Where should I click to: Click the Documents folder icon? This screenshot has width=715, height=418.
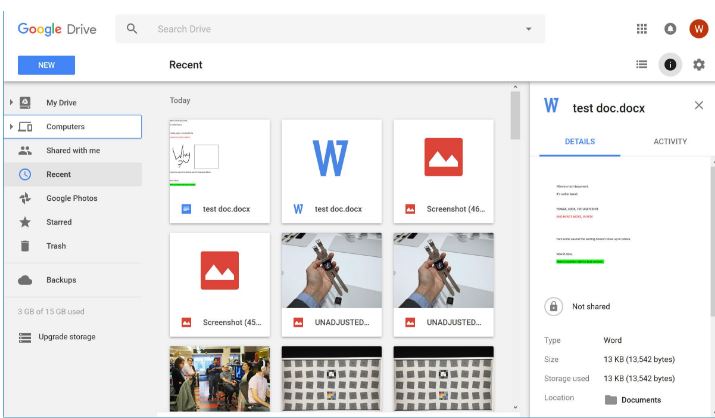[611, 400]
